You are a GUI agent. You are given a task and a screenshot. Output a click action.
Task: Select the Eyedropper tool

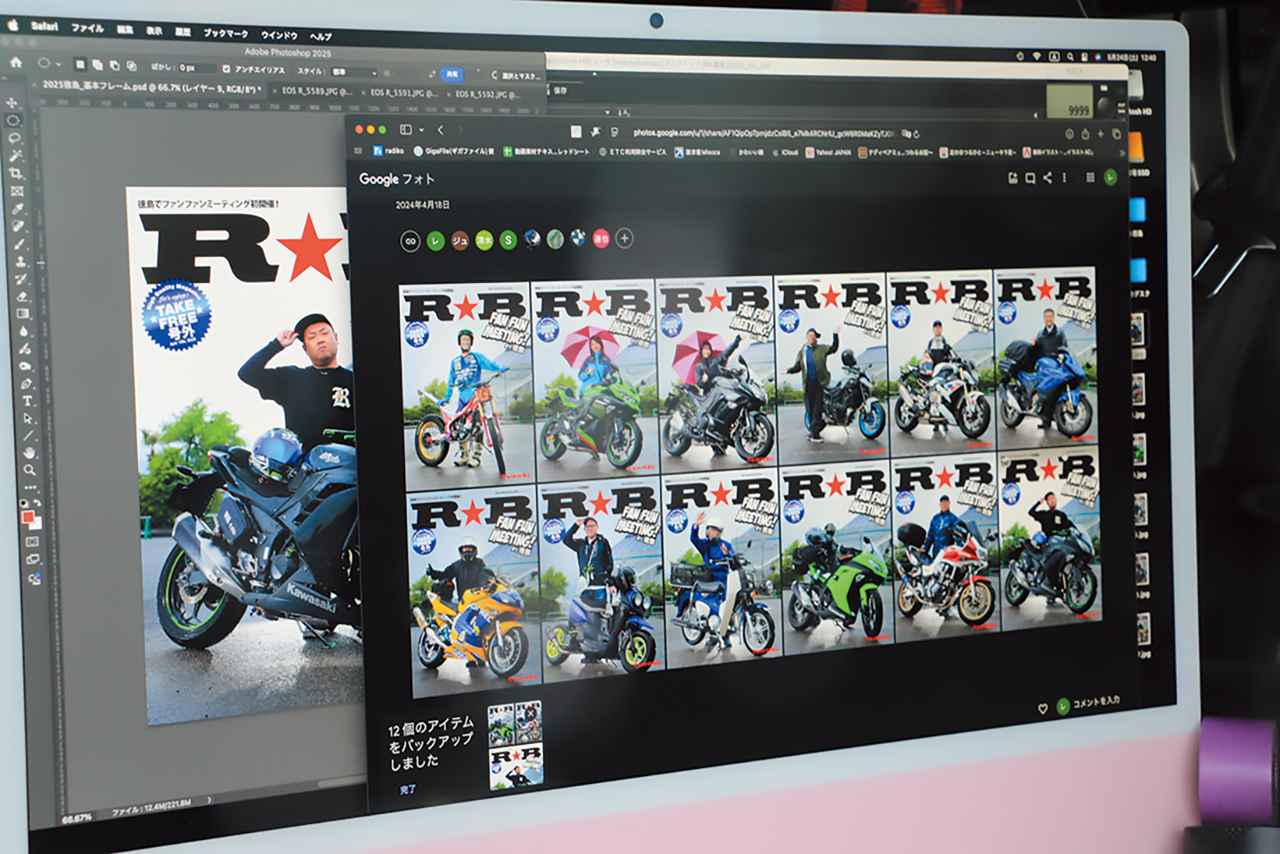[18, 207]
